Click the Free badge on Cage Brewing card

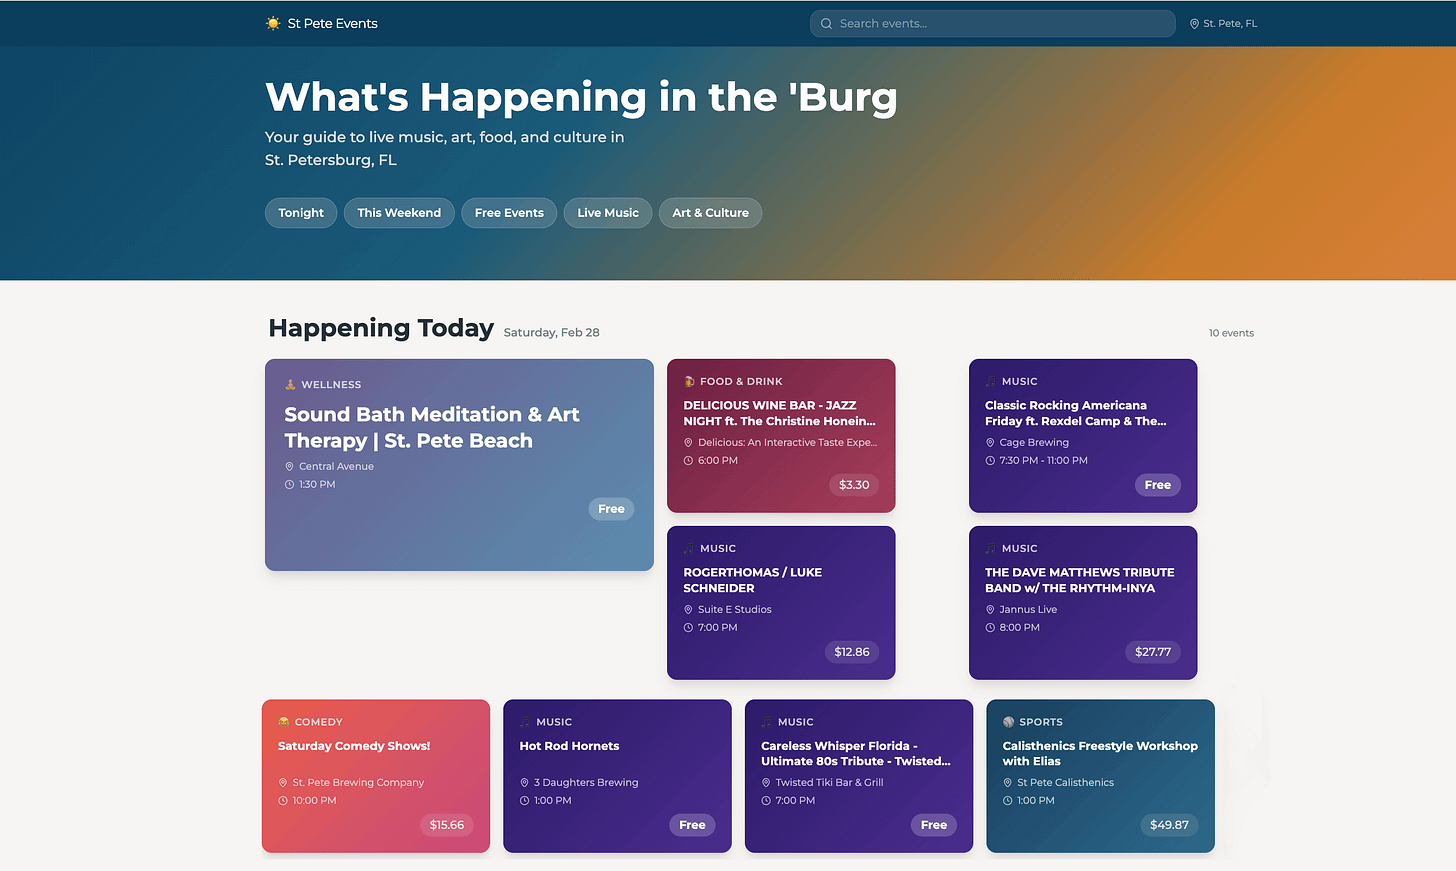(x=1158, y=485)
